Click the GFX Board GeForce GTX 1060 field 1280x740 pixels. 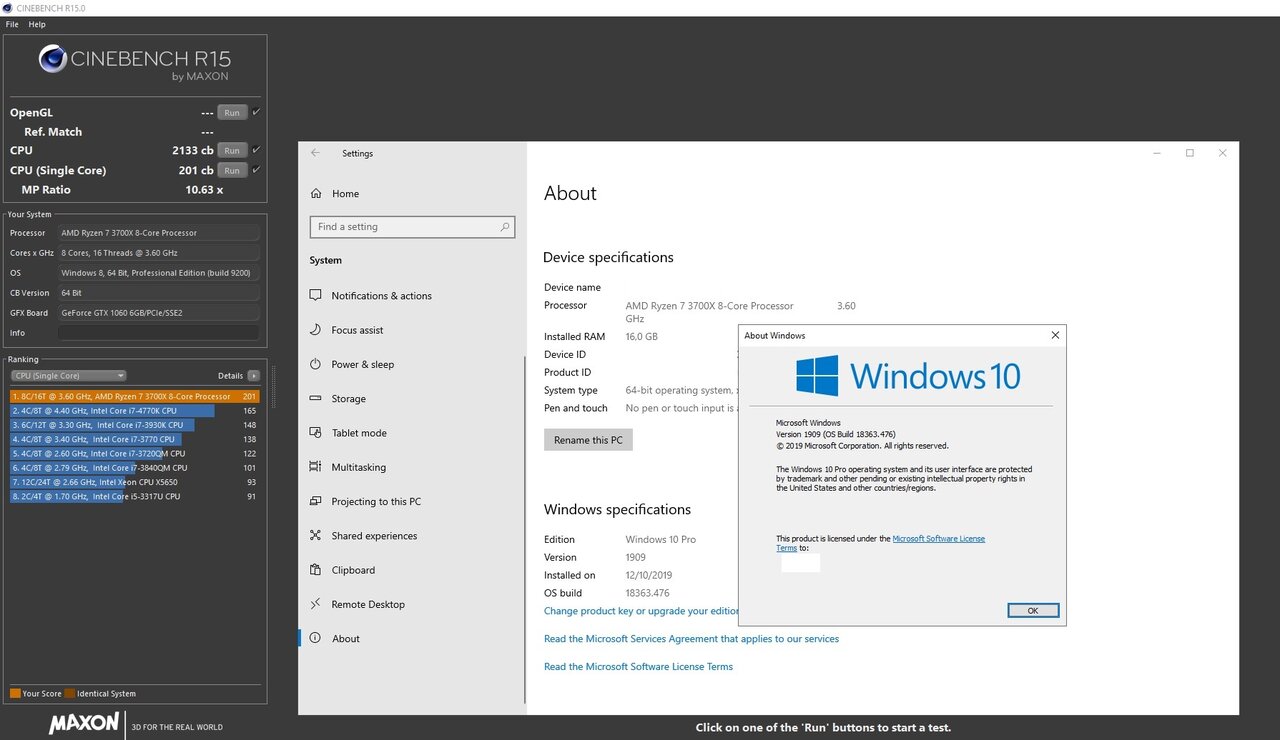[158, 313]
